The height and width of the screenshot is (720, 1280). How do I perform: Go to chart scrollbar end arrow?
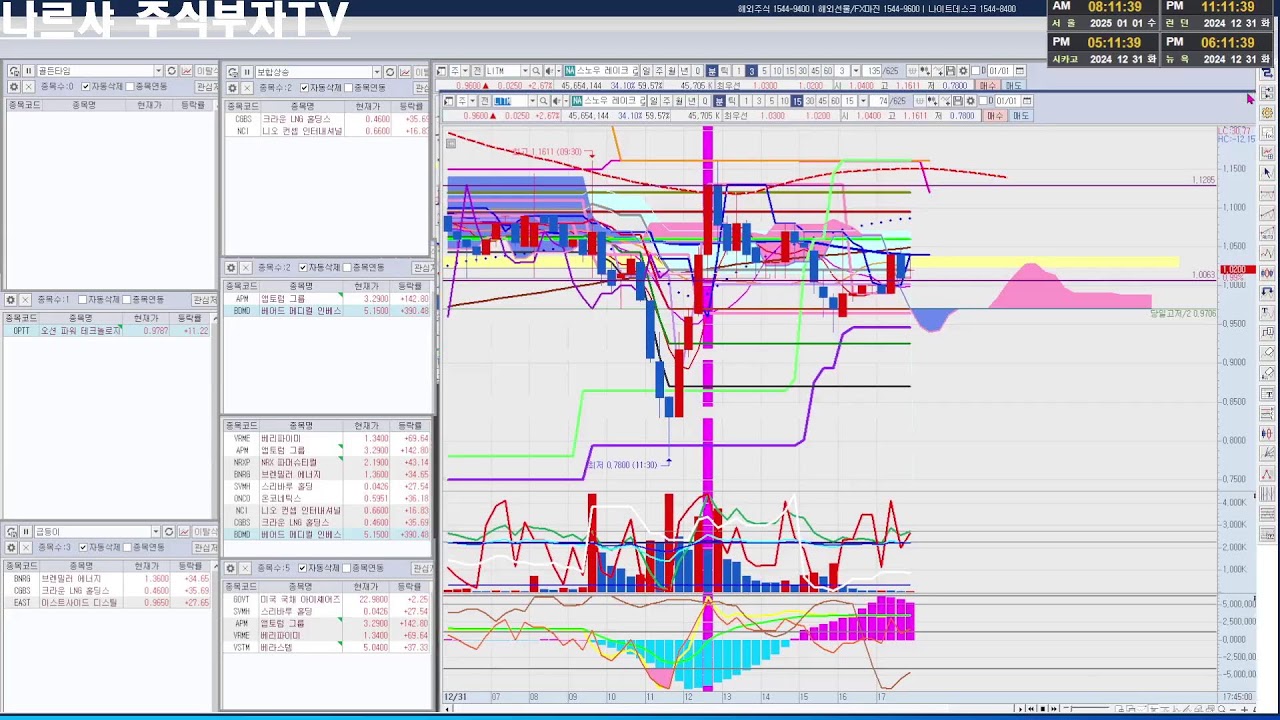pos(1020,709)
